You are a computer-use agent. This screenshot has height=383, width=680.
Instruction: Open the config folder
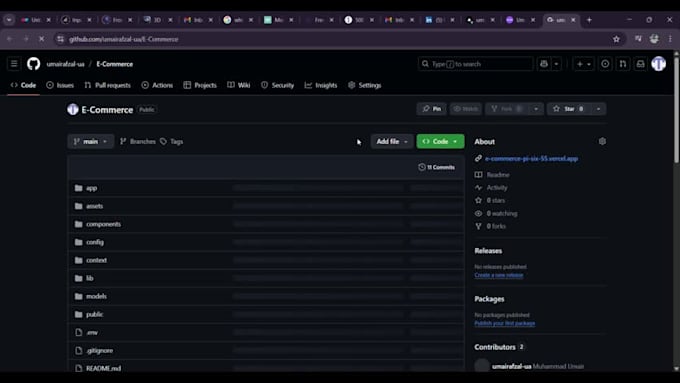[x=95, y=242]
